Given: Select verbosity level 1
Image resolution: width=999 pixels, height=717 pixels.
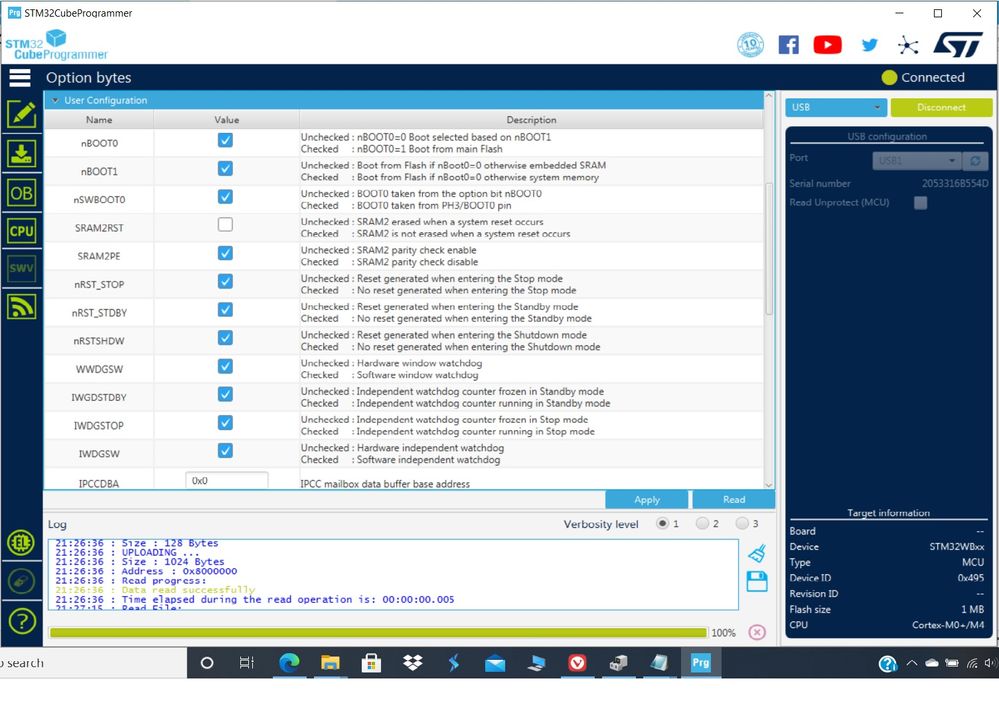Looking at the screenshot, I should click(663, 523).
